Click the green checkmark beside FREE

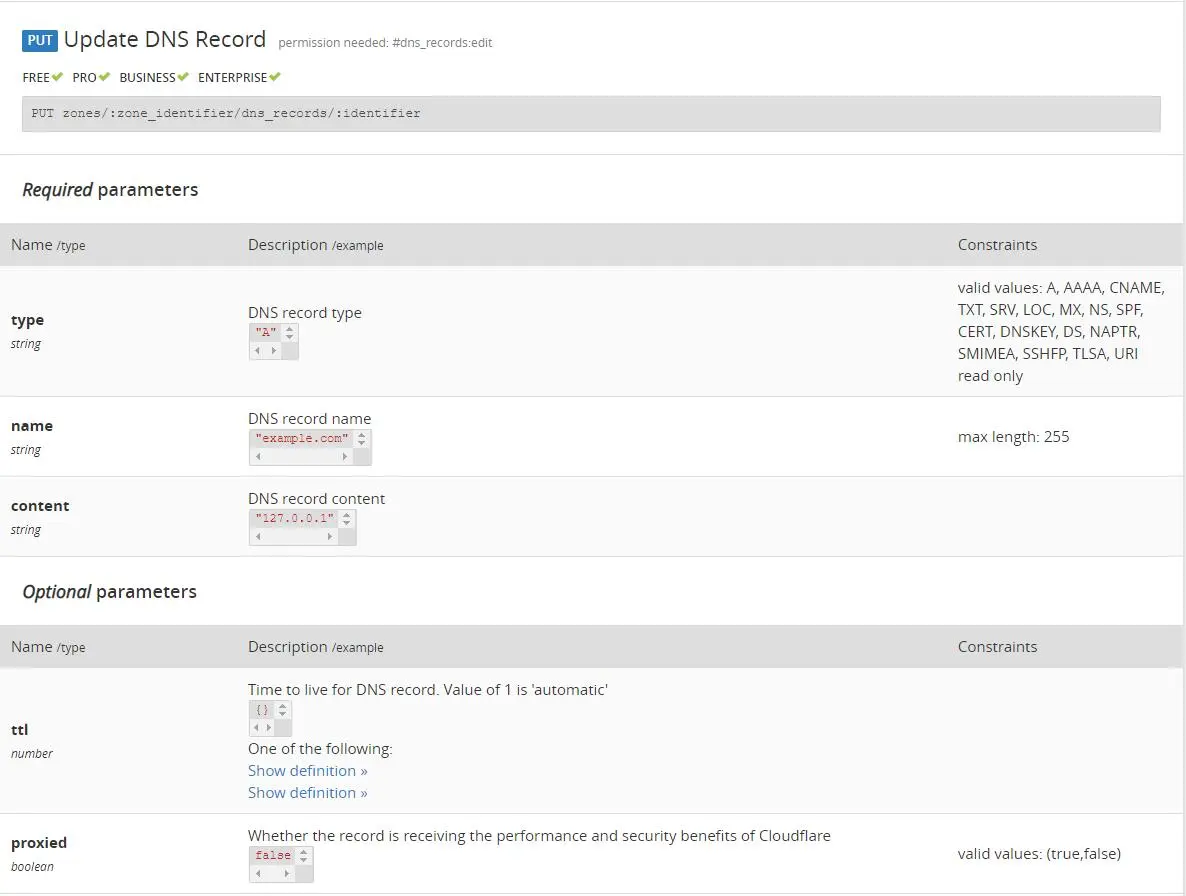[58, 77]
